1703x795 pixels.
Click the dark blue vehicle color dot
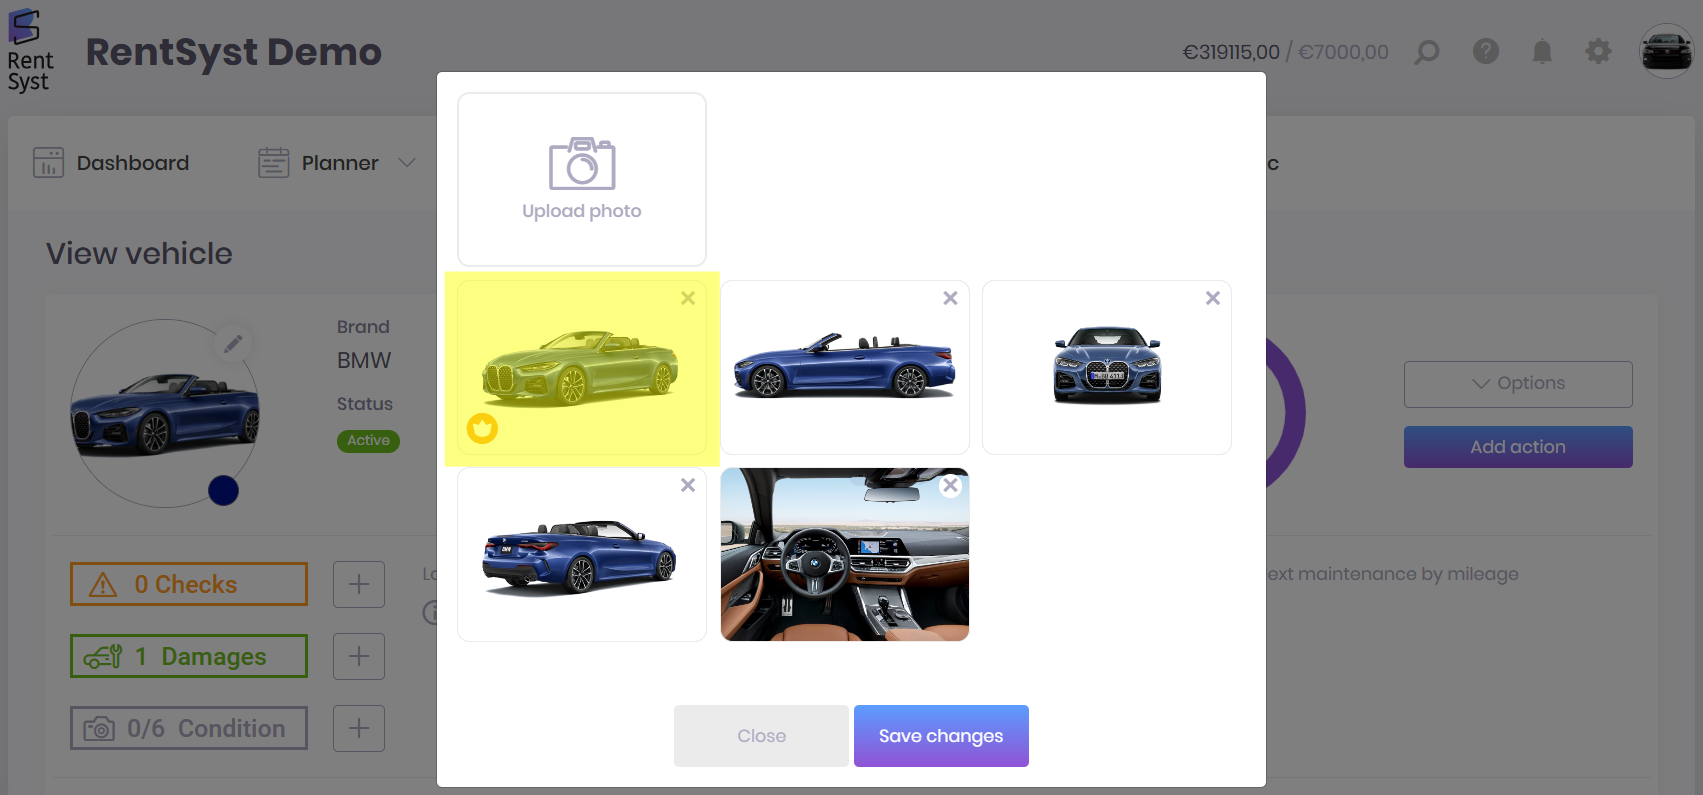[x=223, y=490]
